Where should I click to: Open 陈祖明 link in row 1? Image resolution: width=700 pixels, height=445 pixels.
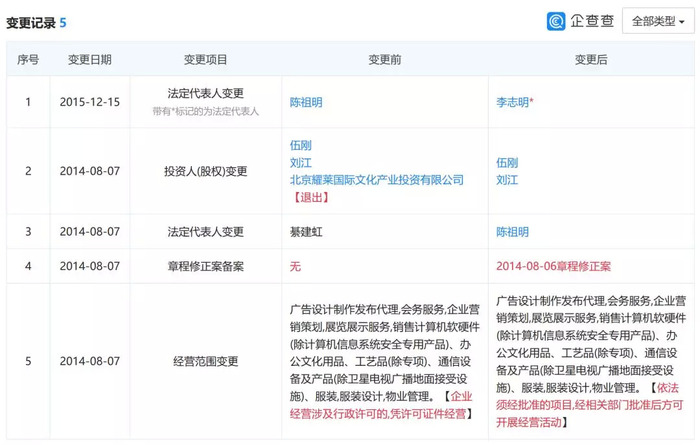point(306,102)
